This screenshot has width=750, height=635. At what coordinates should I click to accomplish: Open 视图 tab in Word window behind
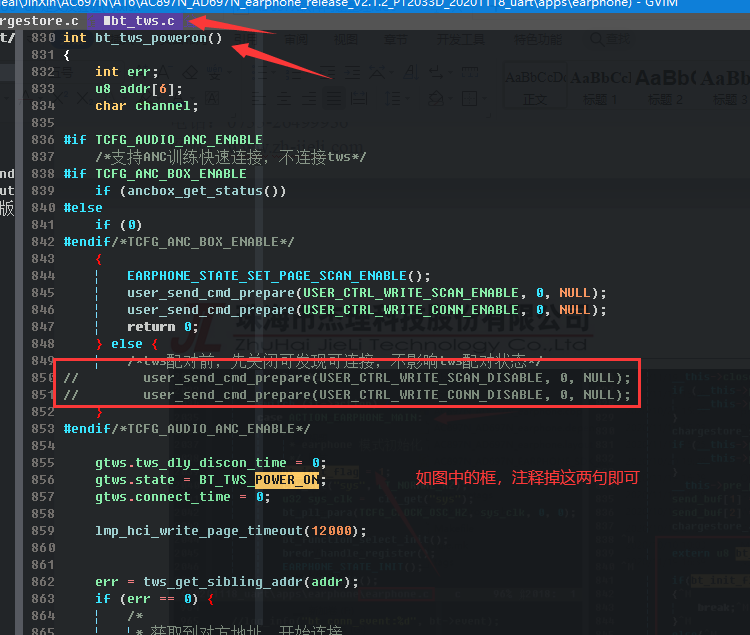[x=346, y=39]
